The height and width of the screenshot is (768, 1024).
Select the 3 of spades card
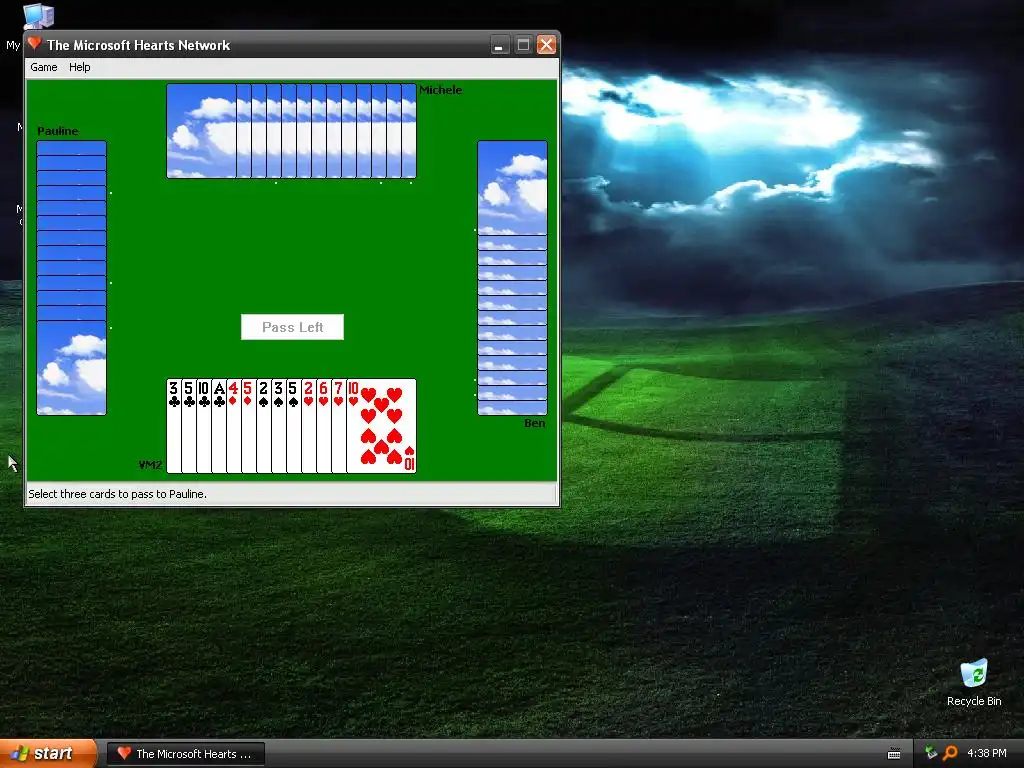279,426
